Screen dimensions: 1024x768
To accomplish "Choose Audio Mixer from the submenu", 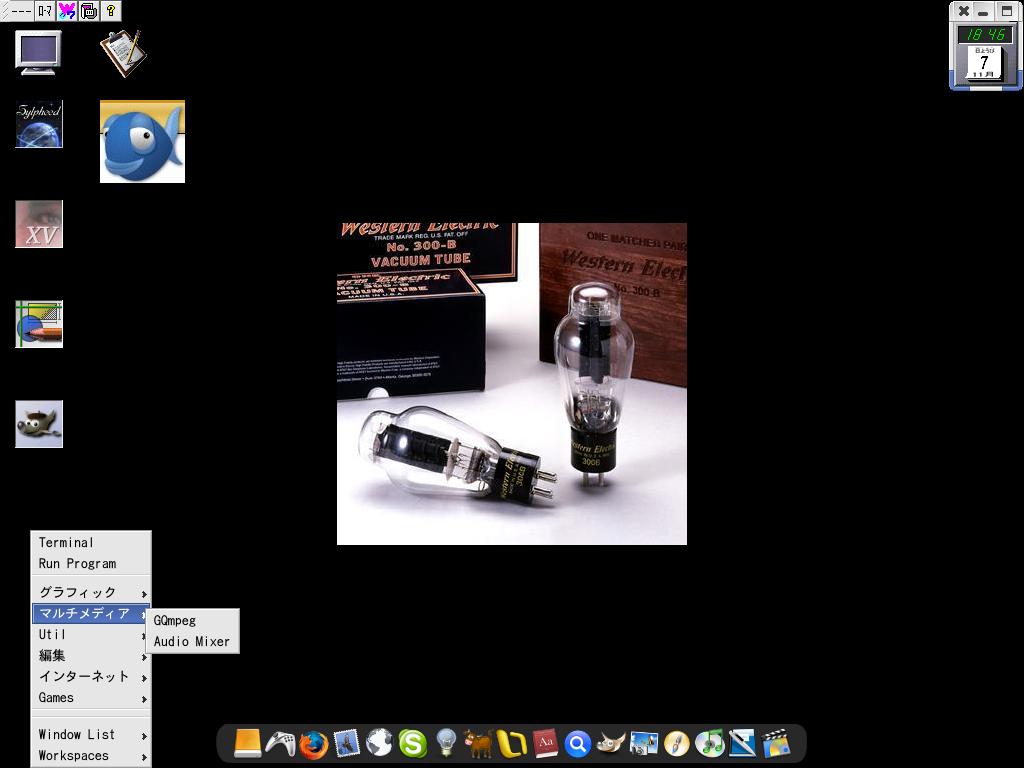I will tap(192, 641).
